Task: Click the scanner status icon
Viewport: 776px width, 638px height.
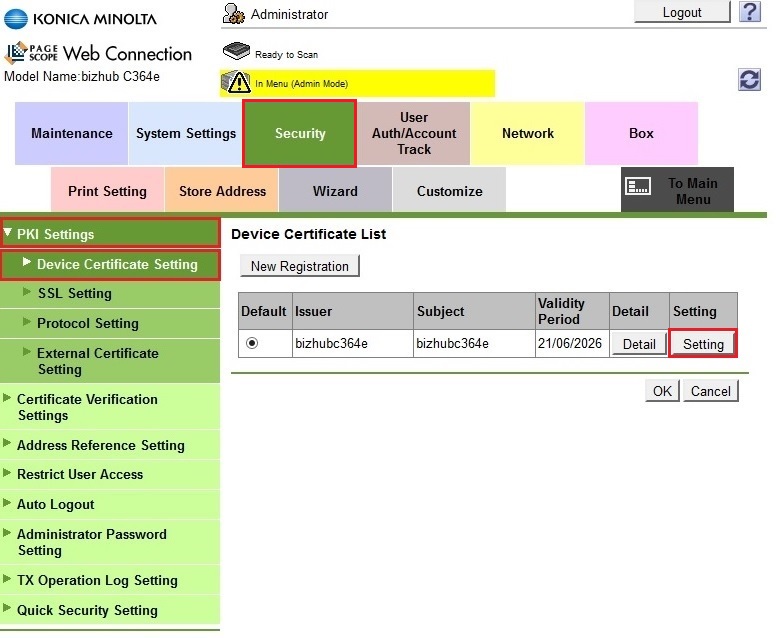Action: click(236, 51)
